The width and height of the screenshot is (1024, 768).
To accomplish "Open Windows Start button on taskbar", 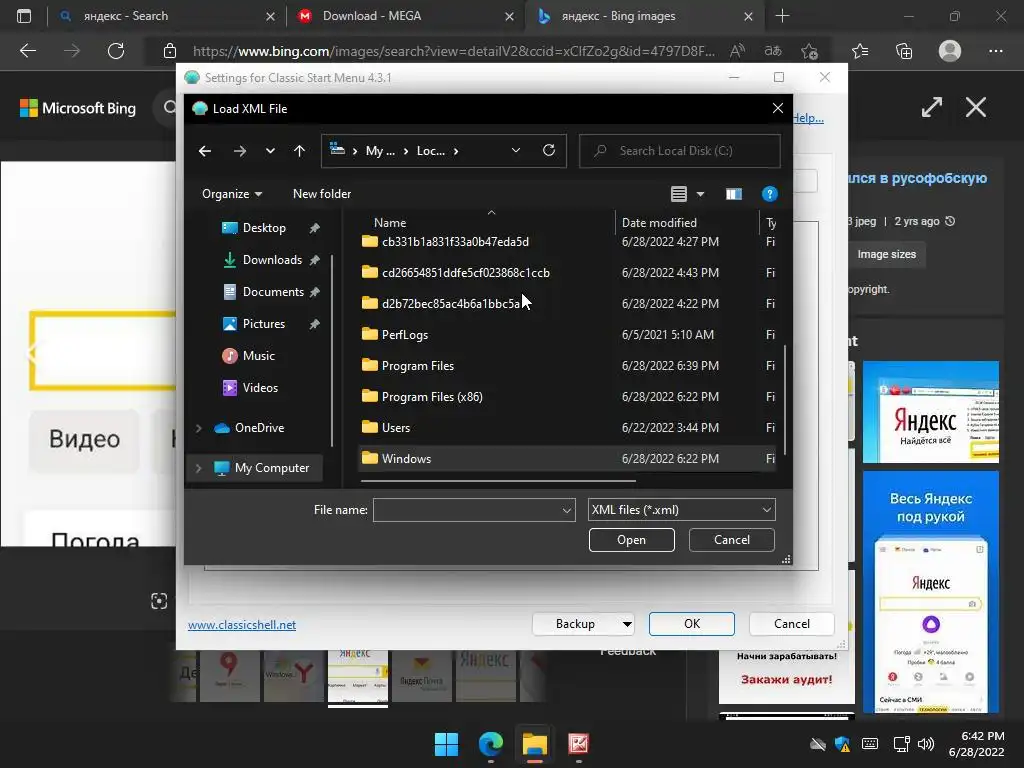I will click(447, 744).
